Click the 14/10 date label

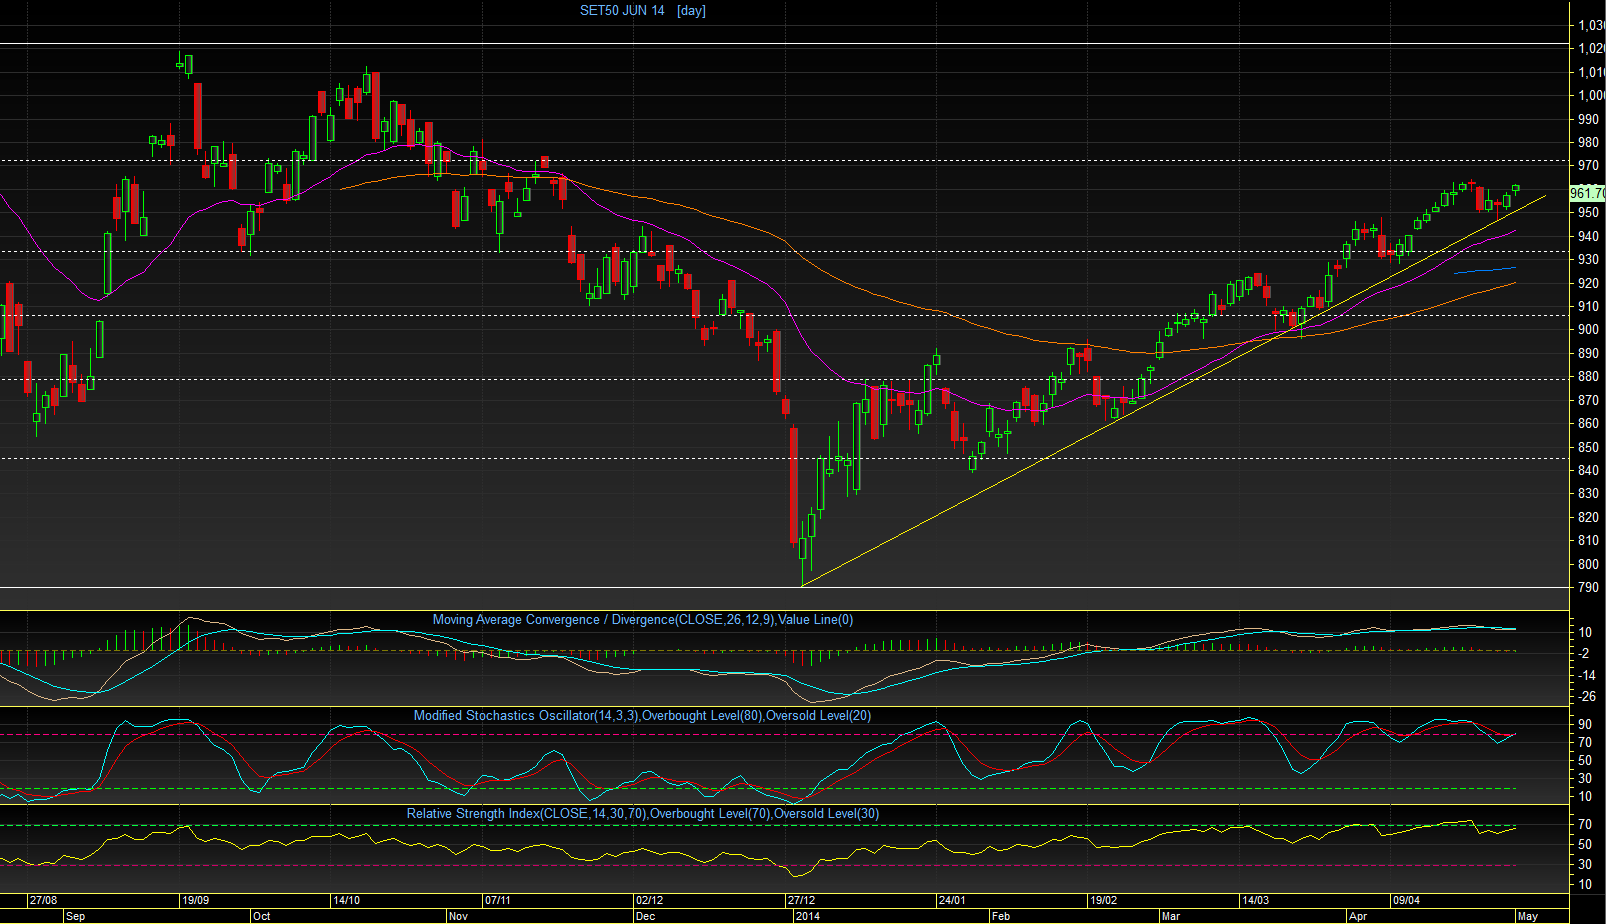coord(346,900)
